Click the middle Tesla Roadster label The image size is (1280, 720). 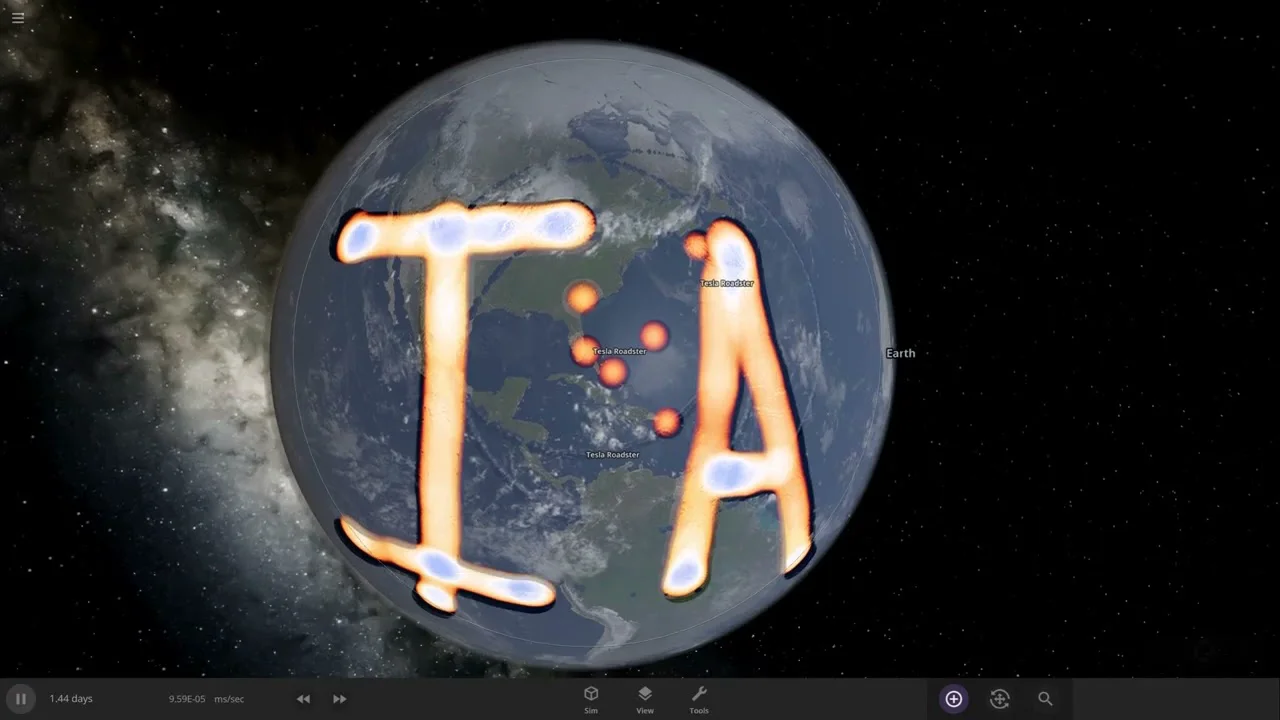click(619, 352)
